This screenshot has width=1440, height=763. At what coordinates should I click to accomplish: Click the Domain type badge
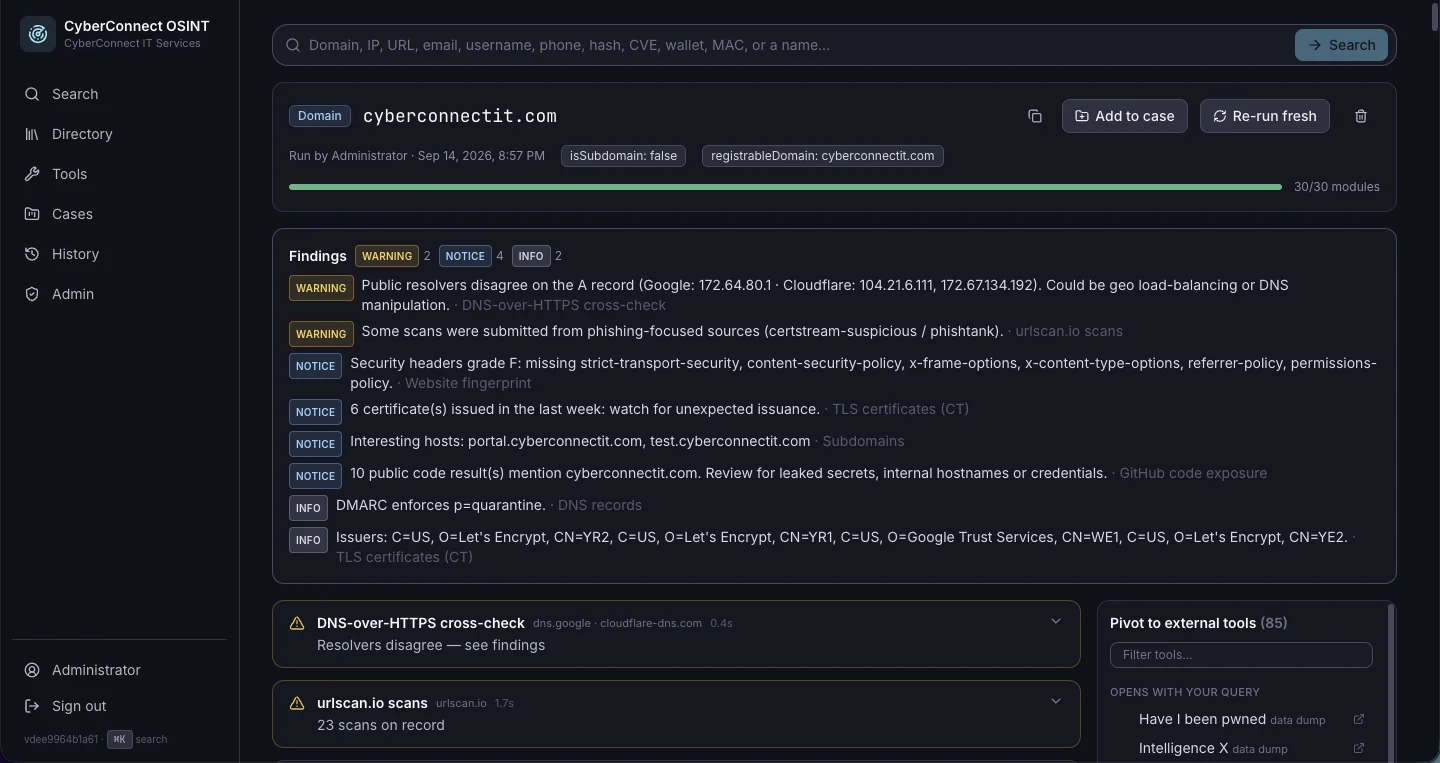point(320,116)
